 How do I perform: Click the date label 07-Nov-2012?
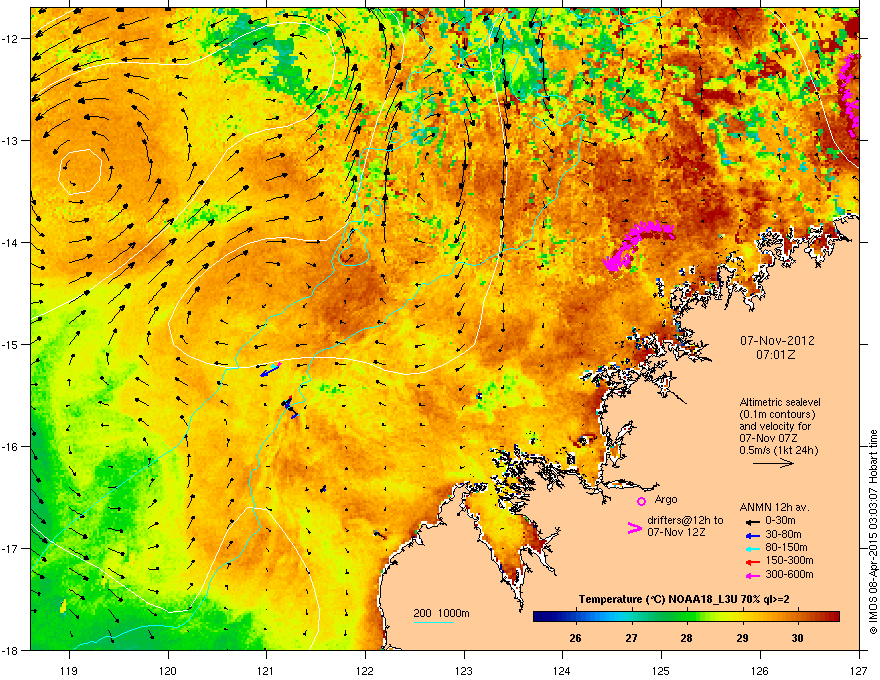point(777,341)
